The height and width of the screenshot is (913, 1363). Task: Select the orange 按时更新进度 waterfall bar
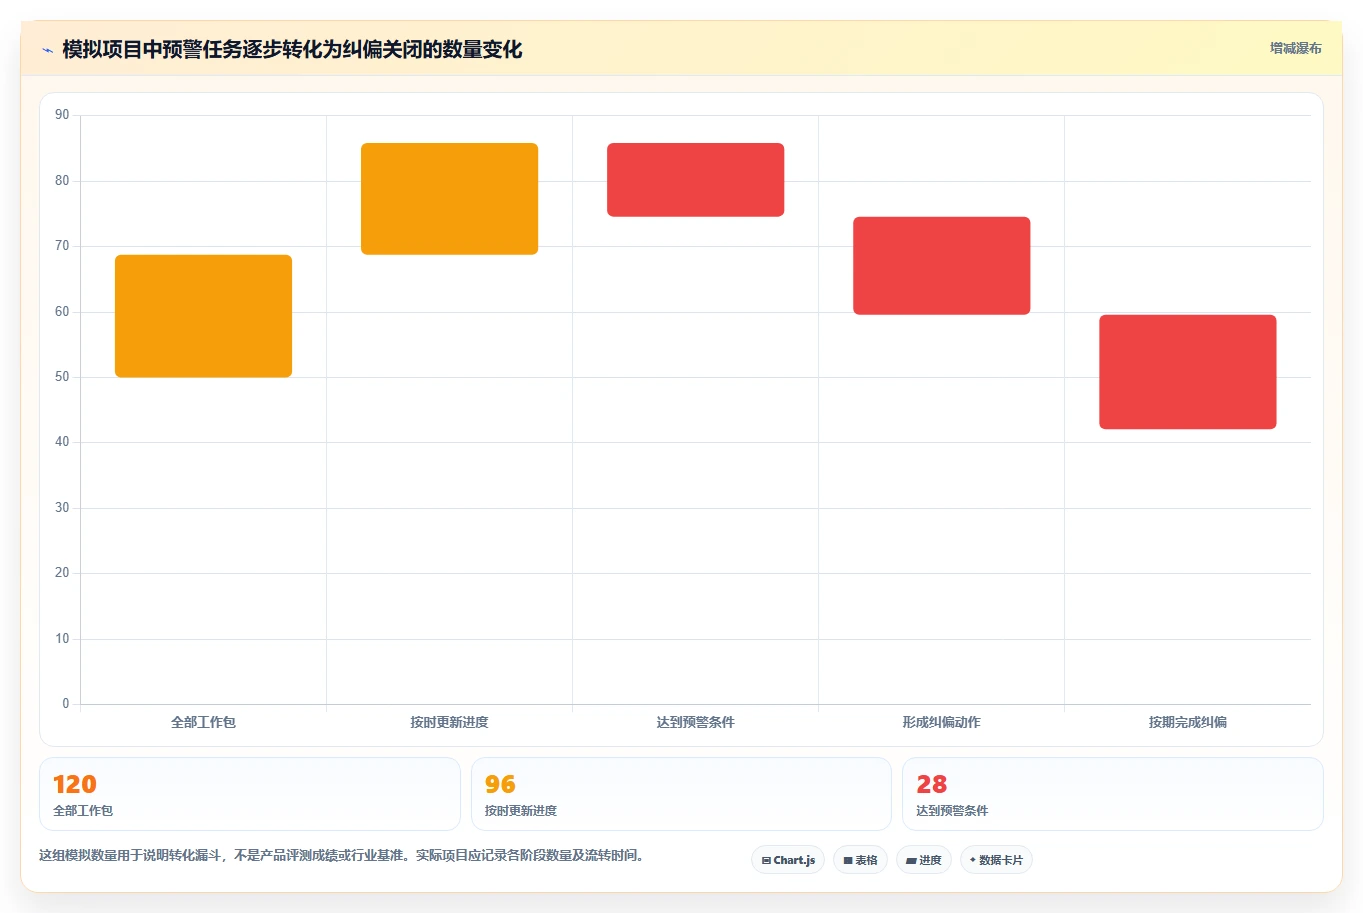coord(449,199)
